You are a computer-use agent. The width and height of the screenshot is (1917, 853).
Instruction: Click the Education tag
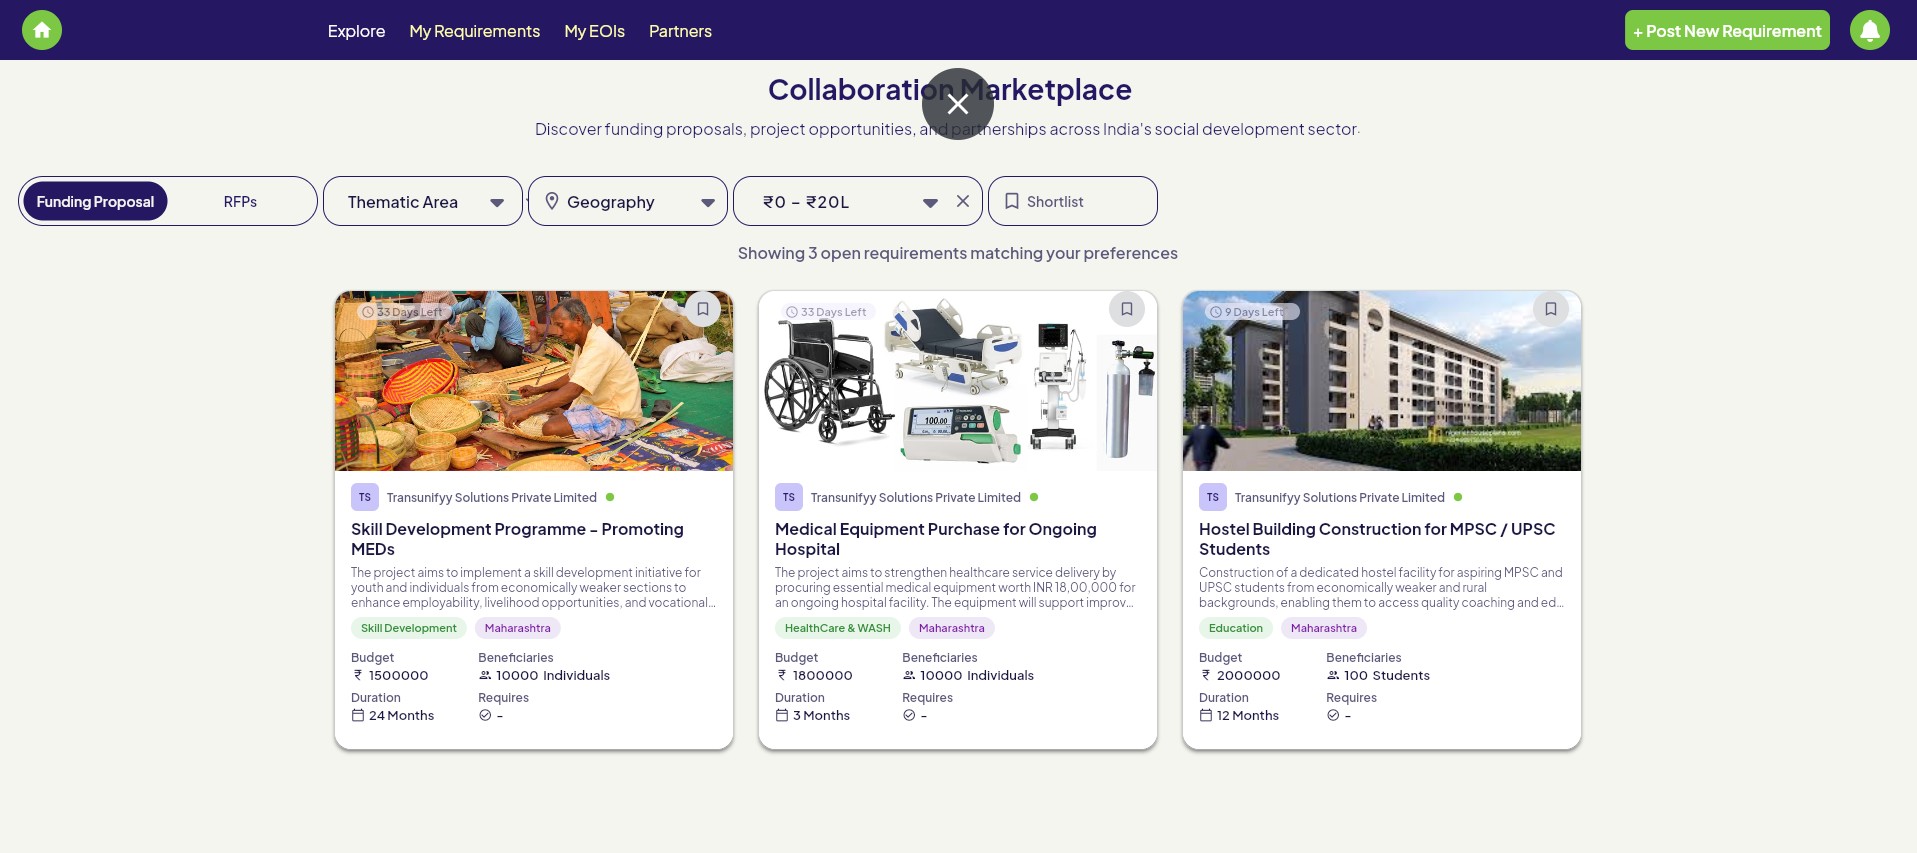(1235, 628)
